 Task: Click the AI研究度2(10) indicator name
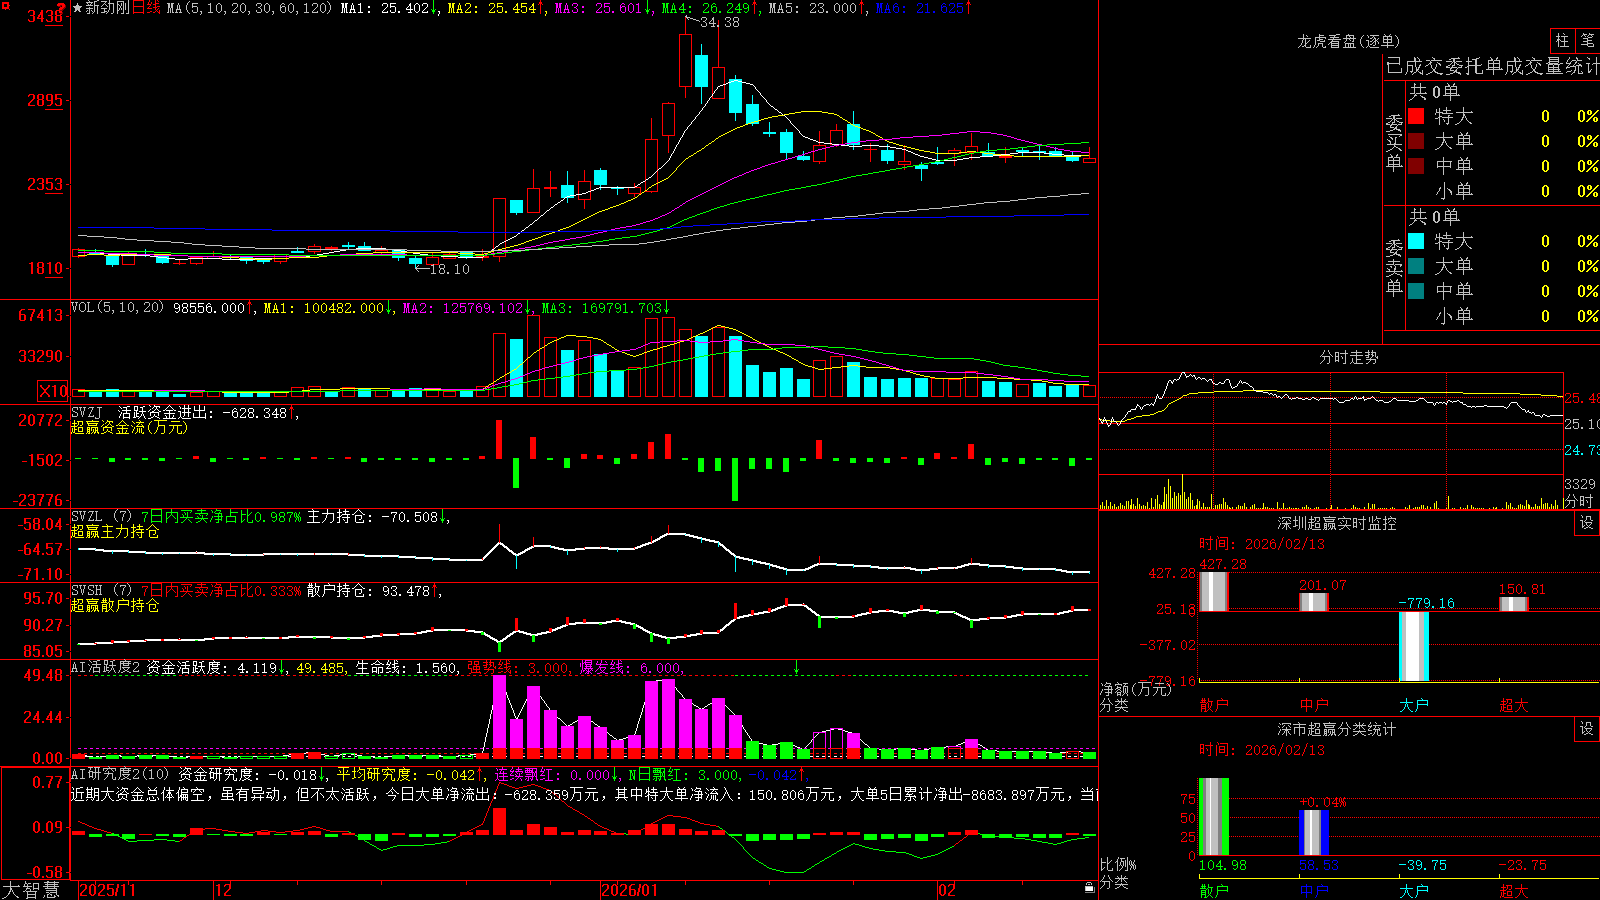tap(120, 774)
